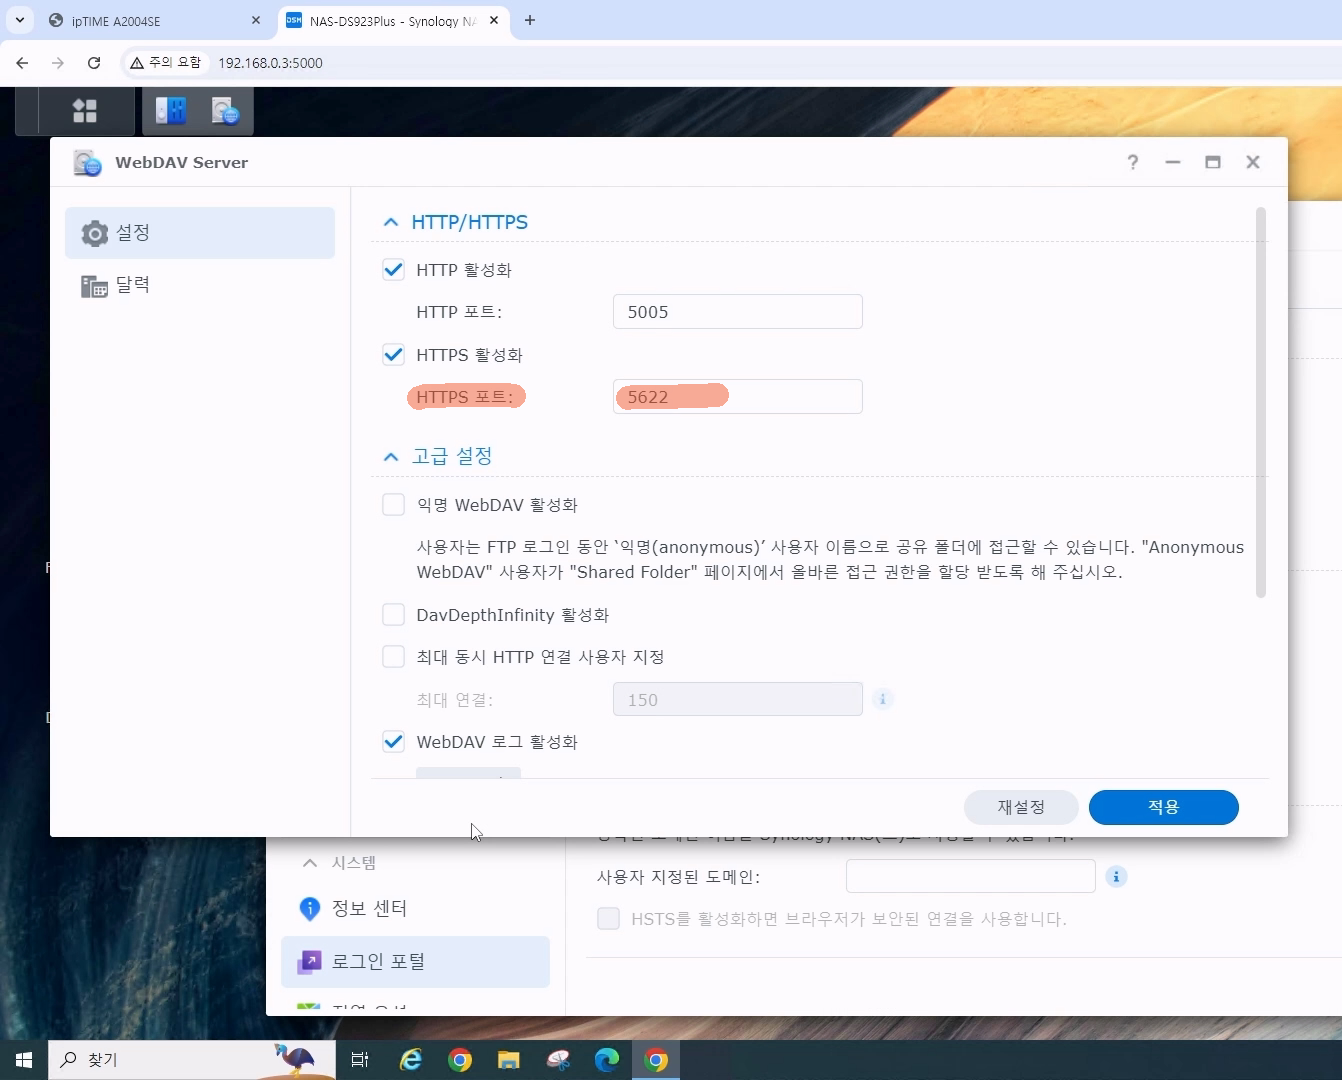Viewport: 1342px width, 1080px height.
Task: Disable the HTTP 활성화 checkbox
Action: click(x=394, y=270)
